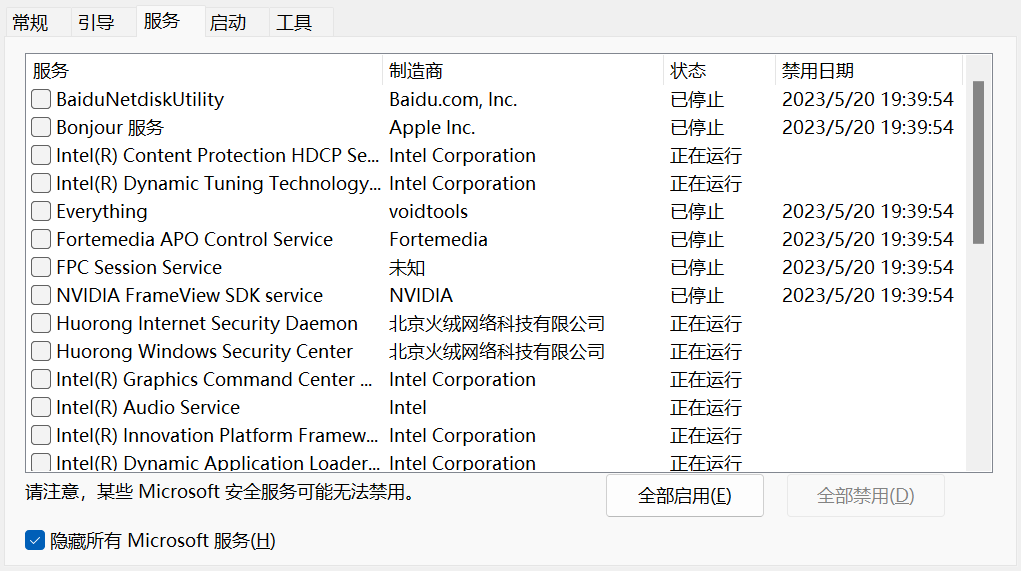1021x571 pixels.
Task: Toggle Fortemedia APO Control Service checkbox
Action: click(41, 239)
